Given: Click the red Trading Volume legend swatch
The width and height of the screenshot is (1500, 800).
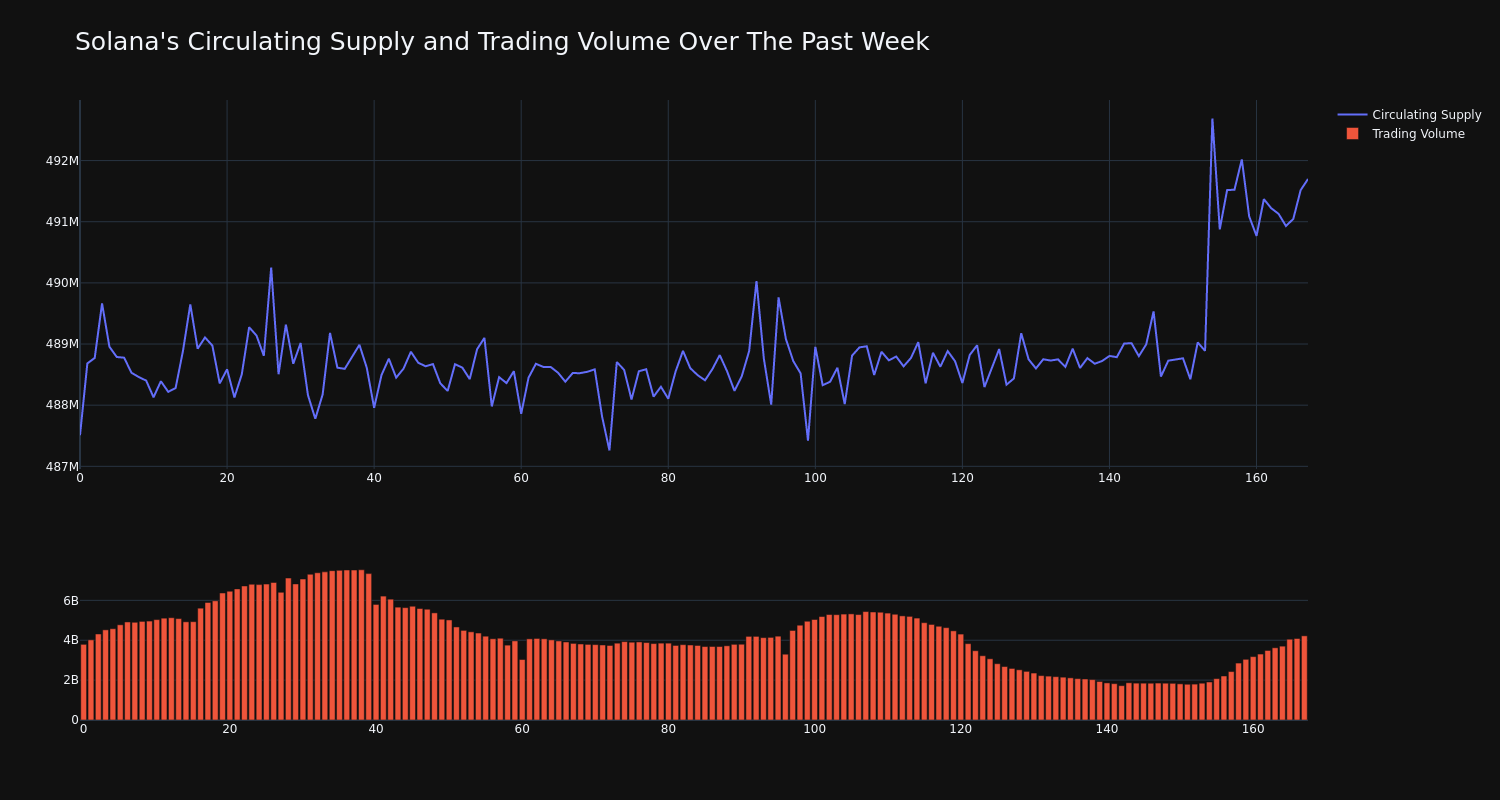Looking at the screenshot, I should tap(1352, 134).
